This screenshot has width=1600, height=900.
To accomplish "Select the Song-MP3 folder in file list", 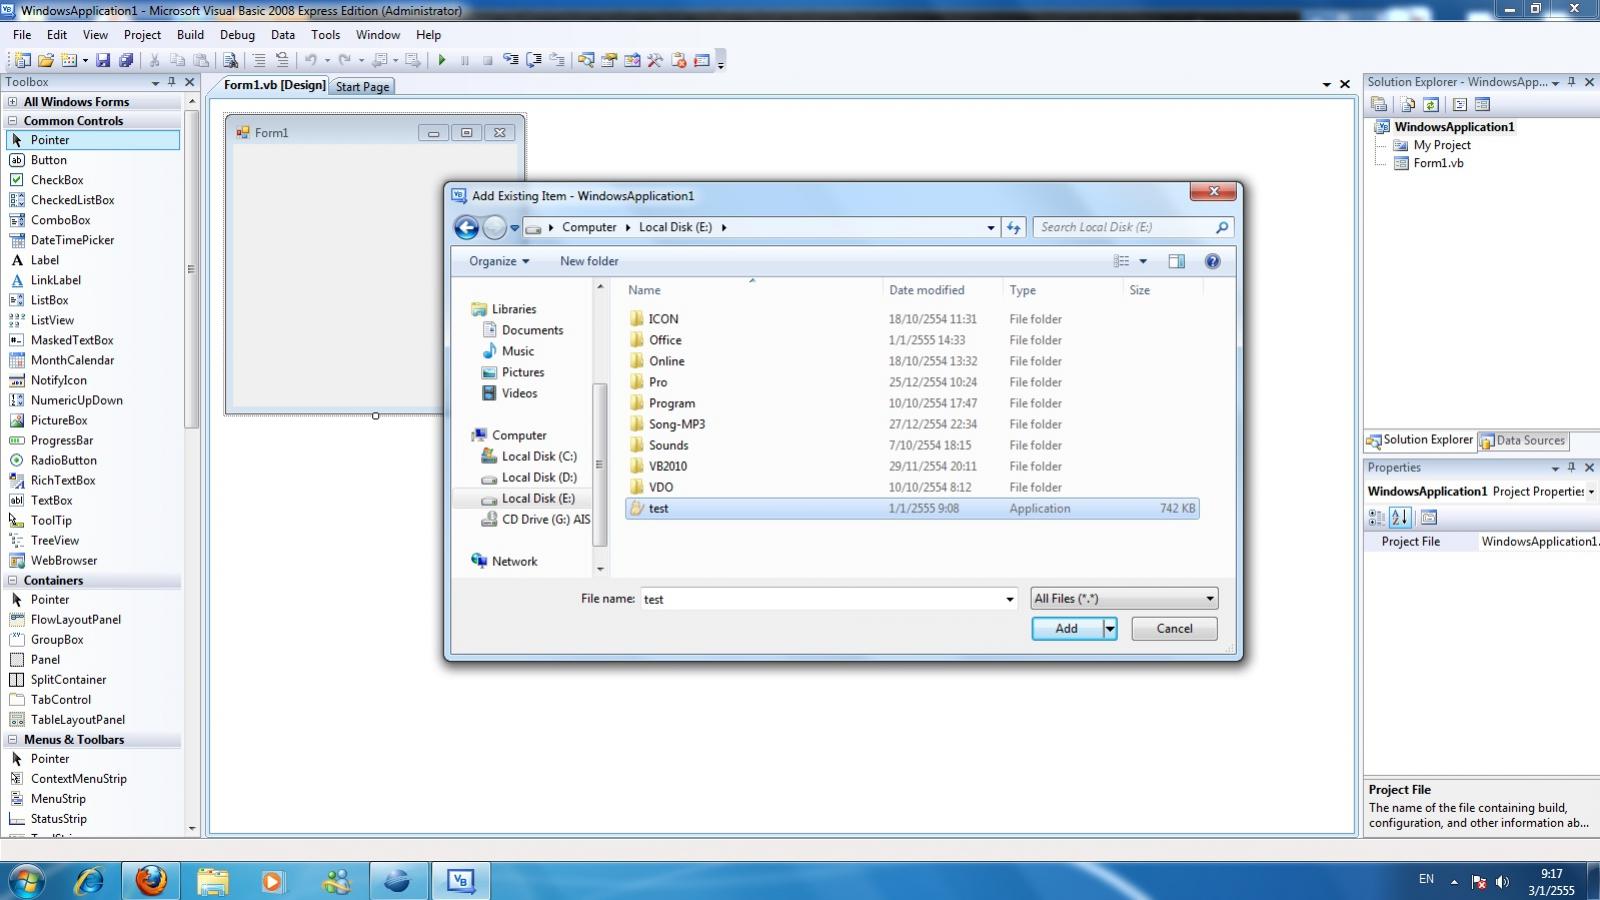I will pos(677,424).
